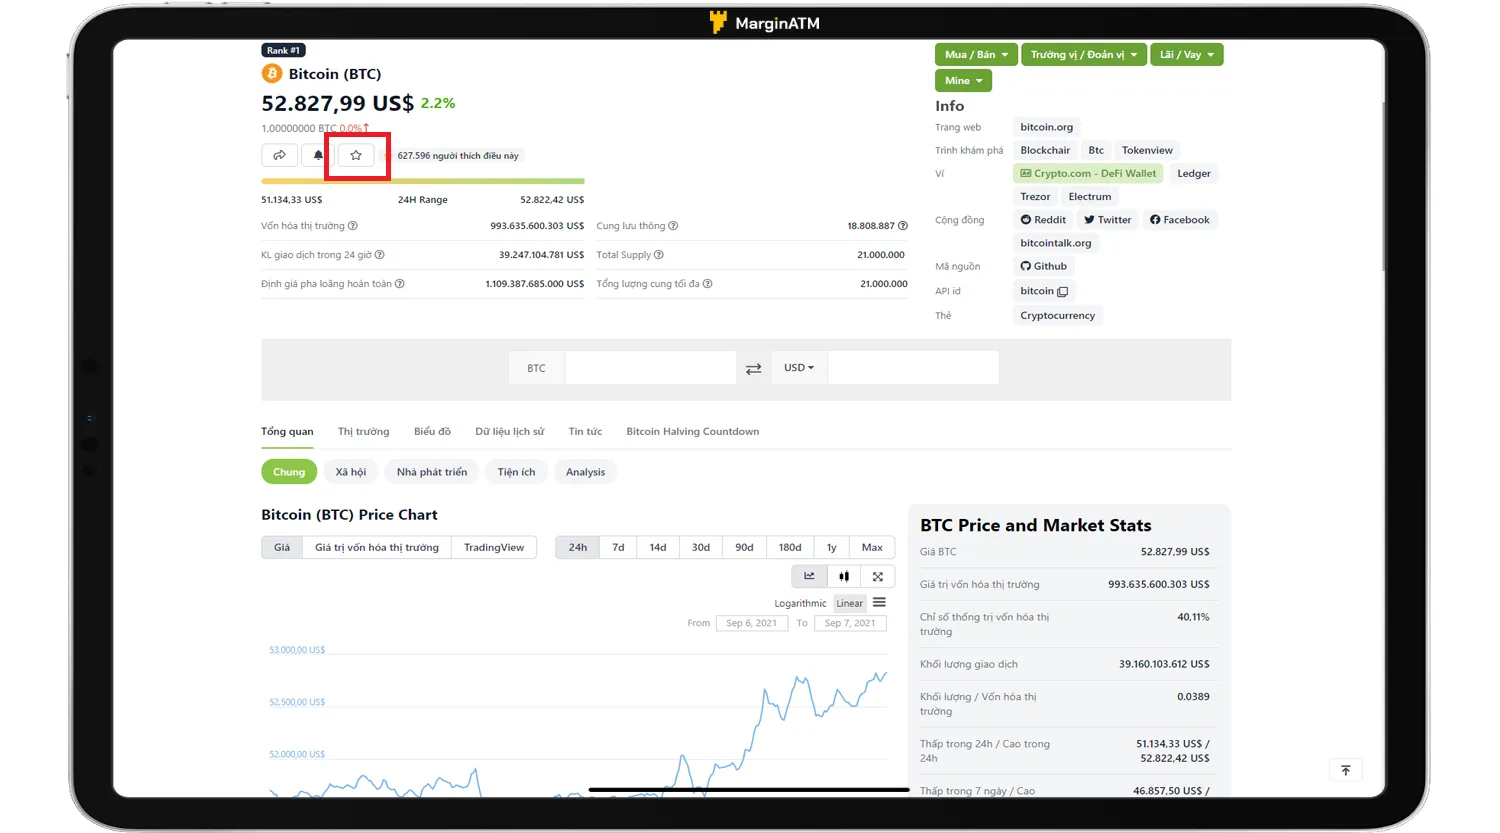Click fully diluted valuation help icon
Image resolution: width=1500 pixels, height=833 pixels.
pyautogui.click(x=400, y=284)
